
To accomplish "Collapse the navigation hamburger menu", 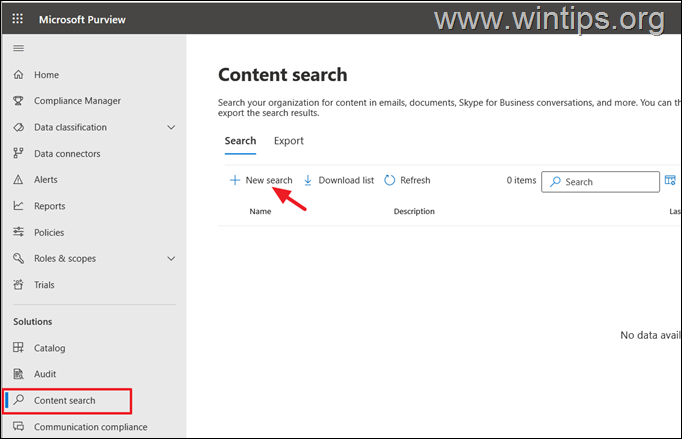I will [x=18, y=48].
